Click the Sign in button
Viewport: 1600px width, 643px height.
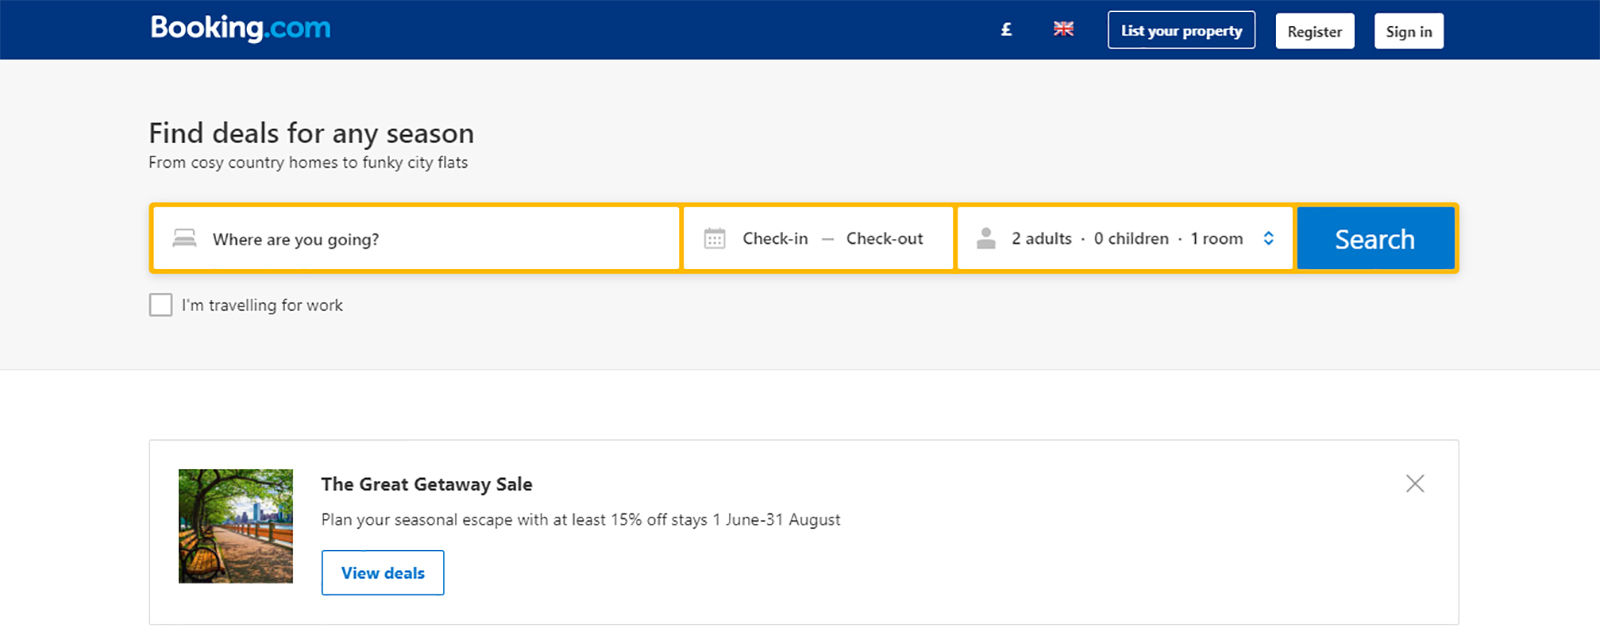pos(1409,31)
